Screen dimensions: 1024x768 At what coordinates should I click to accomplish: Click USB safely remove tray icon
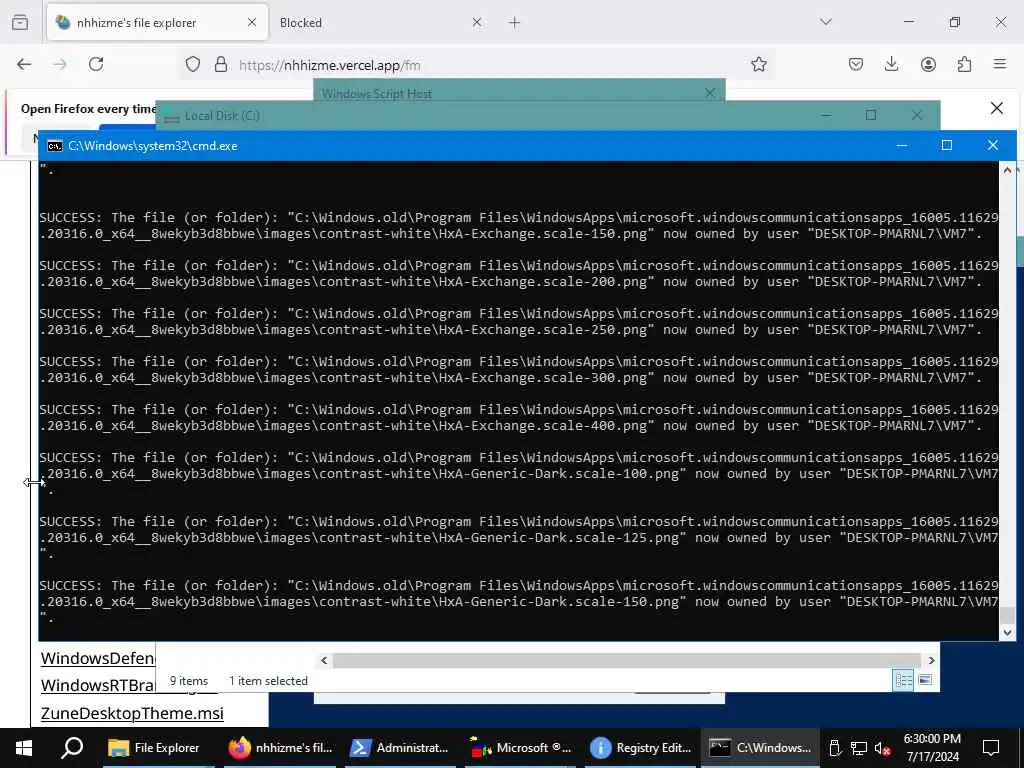coord(834,748)
